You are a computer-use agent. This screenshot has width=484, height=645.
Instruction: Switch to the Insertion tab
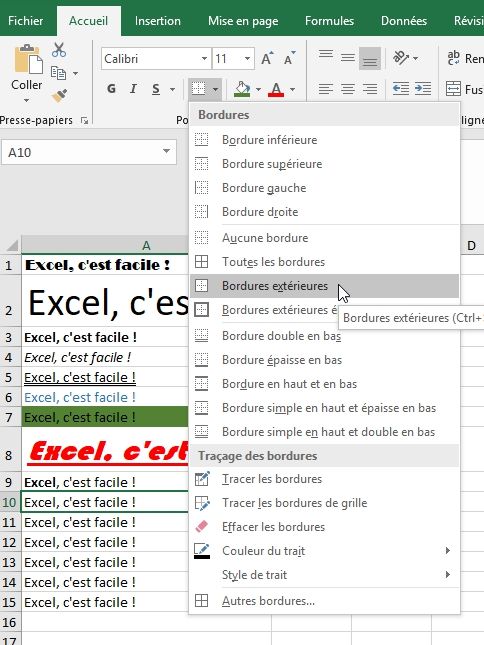[x=157, y=21]
